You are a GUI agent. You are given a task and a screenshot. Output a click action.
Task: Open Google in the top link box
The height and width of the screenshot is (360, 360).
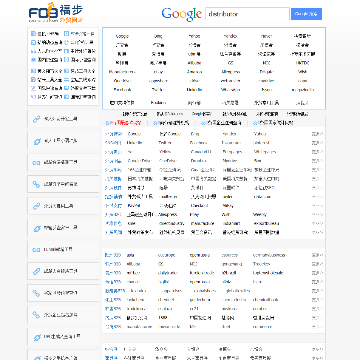coord(122,36)
